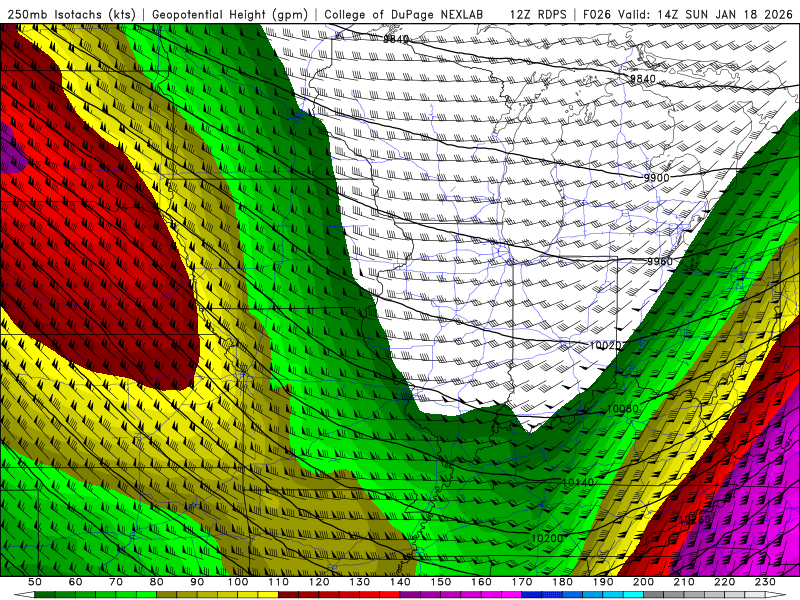
Task: Click the legend value 110
Action: [278, 582]
